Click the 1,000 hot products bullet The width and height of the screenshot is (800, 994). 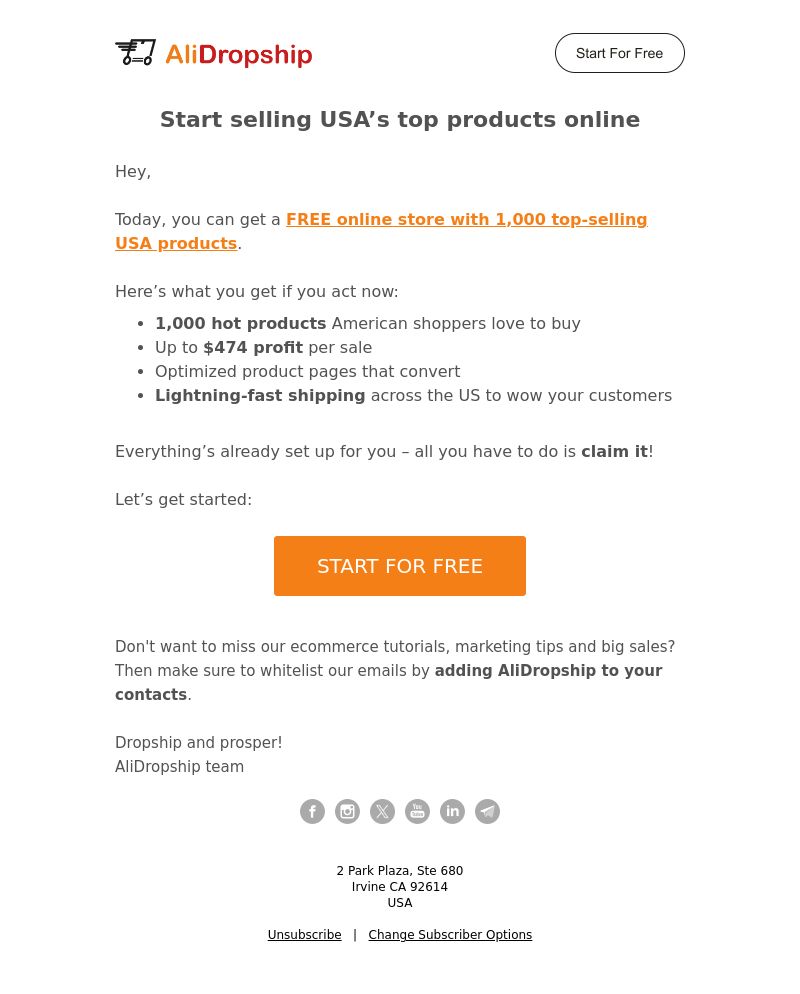(x=368, y=323)
